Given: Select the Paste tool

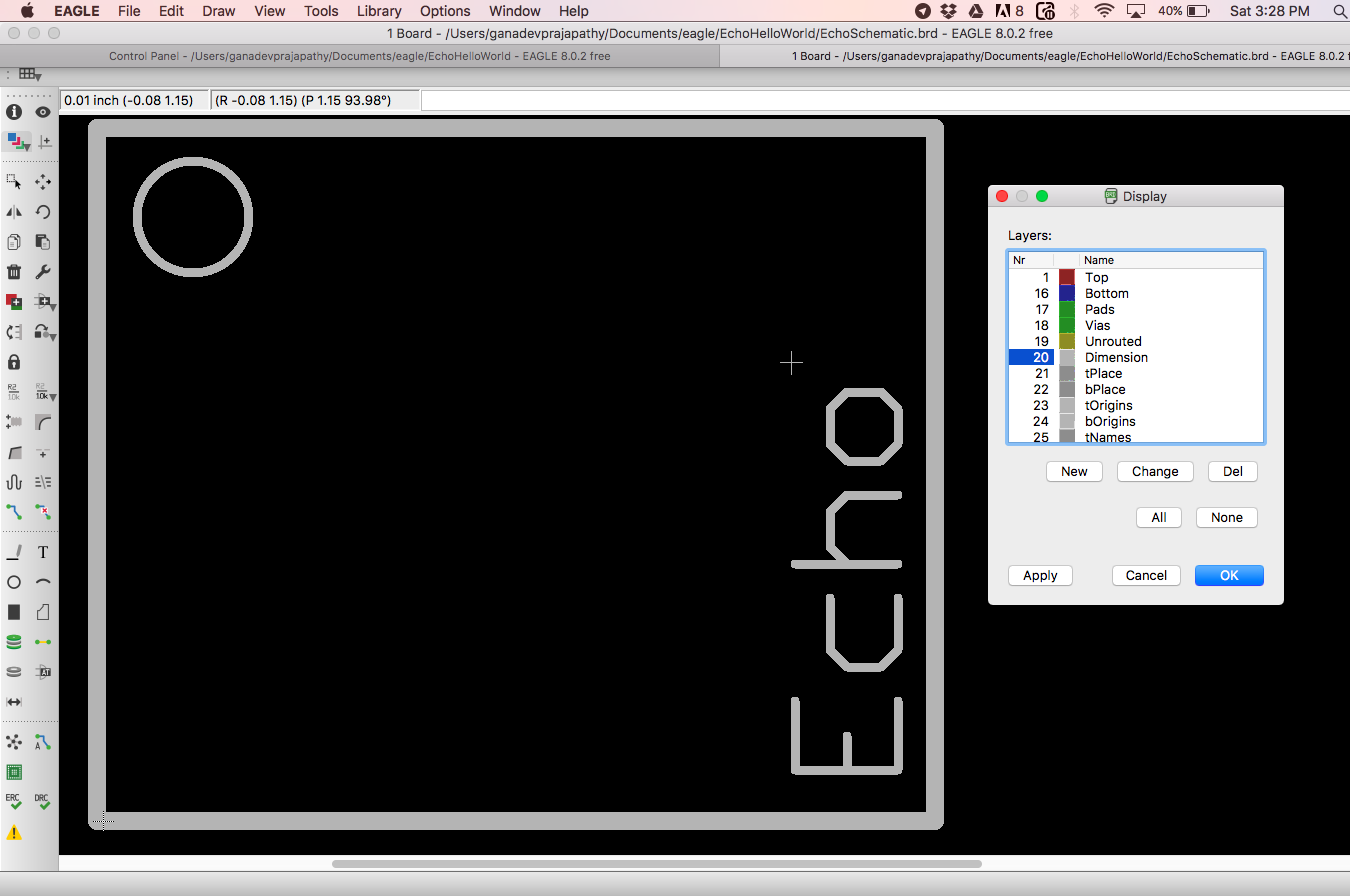Looking at the screenshot, I should click(43, 242).
